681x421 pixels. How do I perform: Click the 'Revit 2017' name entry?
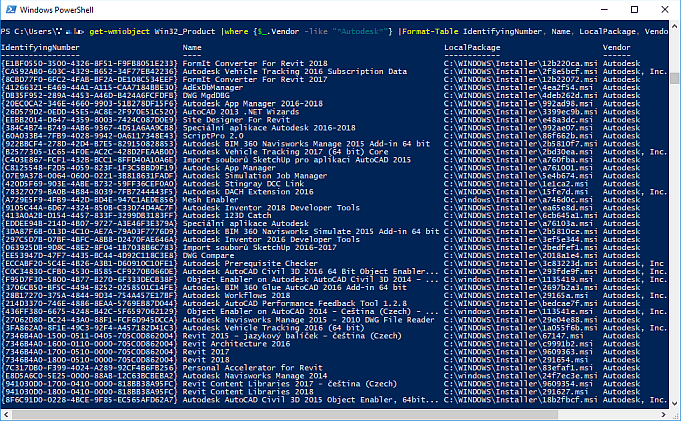[x=206, y=351]
